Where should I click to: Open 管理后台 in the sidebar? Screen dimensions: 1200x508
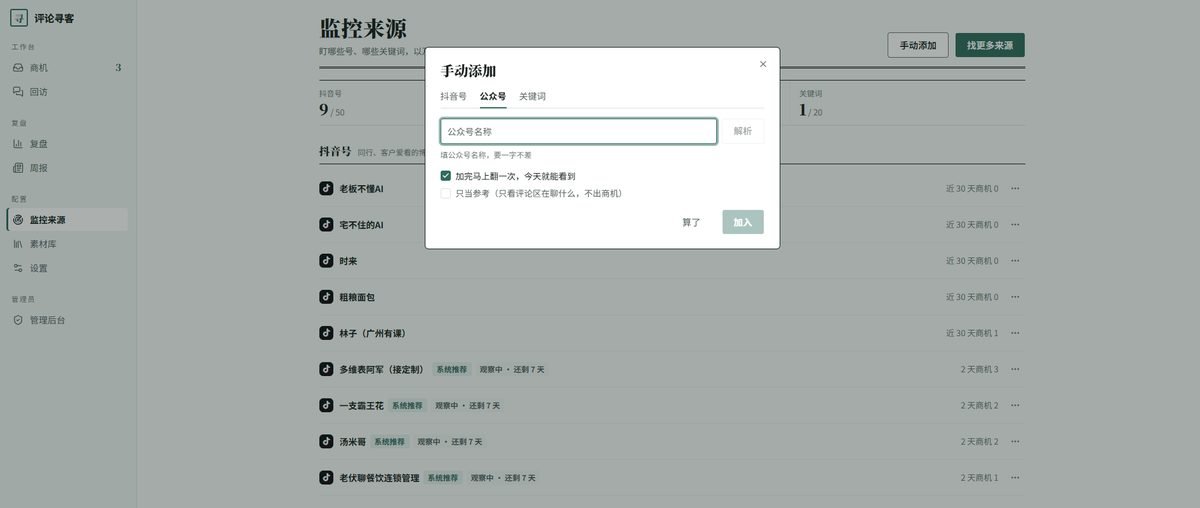pyautogui.click(x=67, y=320)
